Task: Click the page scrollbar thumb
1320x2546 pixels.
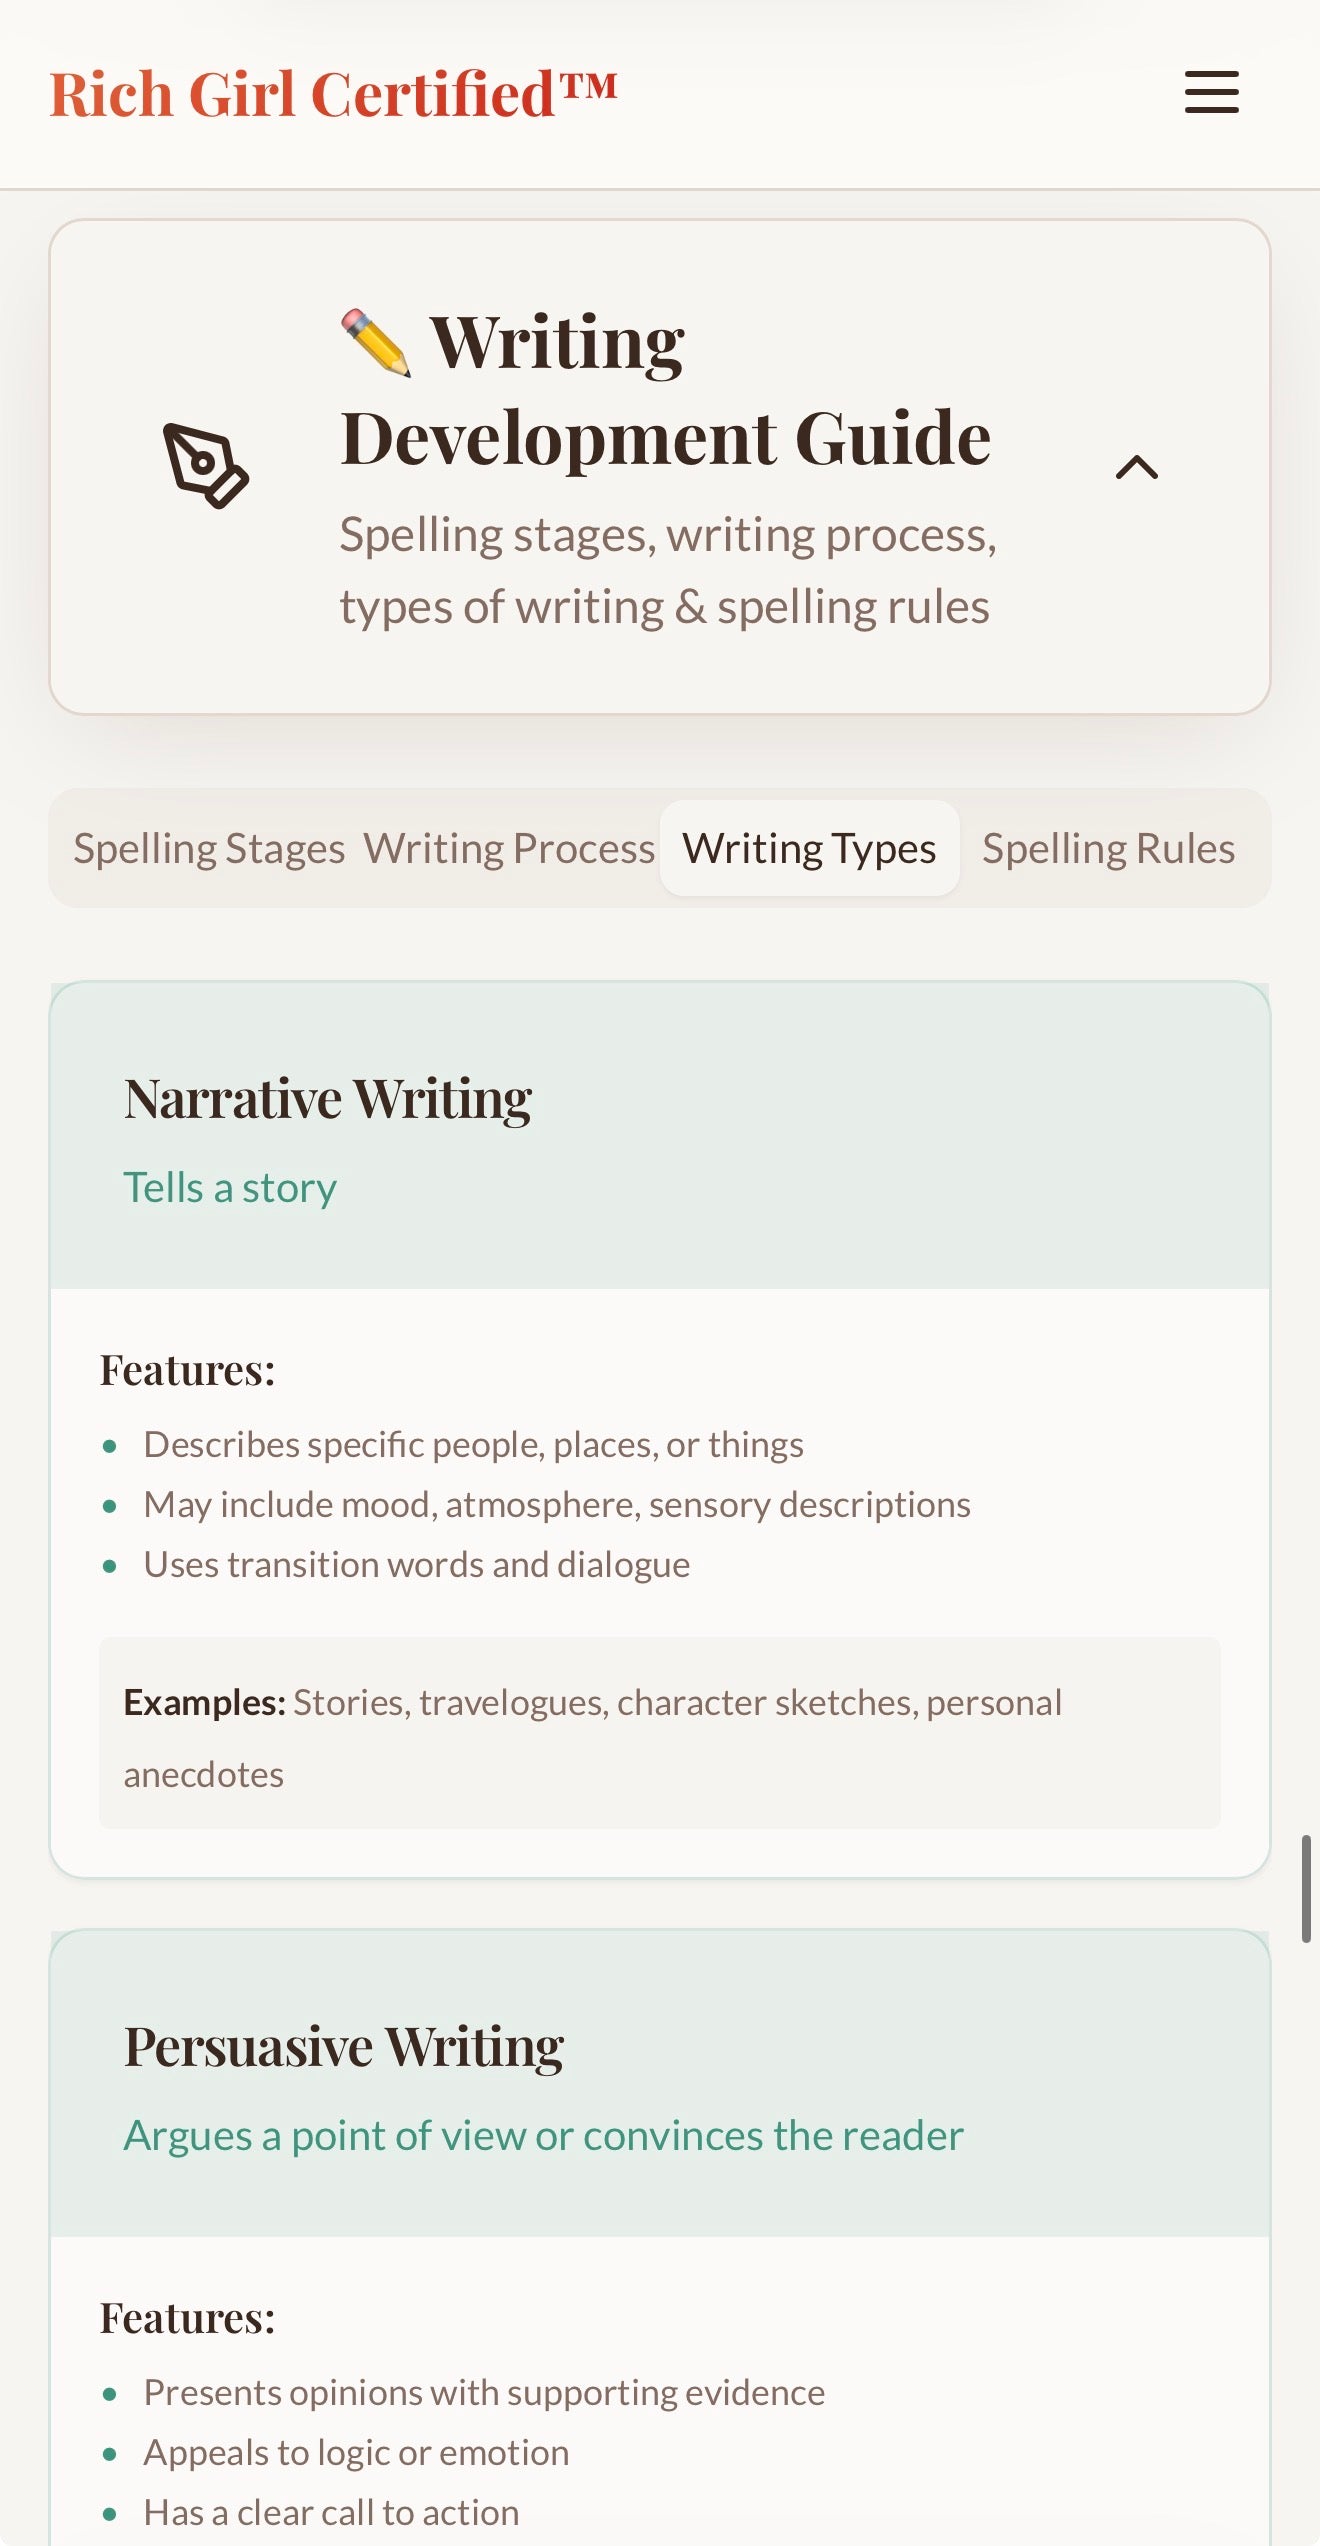Action: (1305, 1888)
